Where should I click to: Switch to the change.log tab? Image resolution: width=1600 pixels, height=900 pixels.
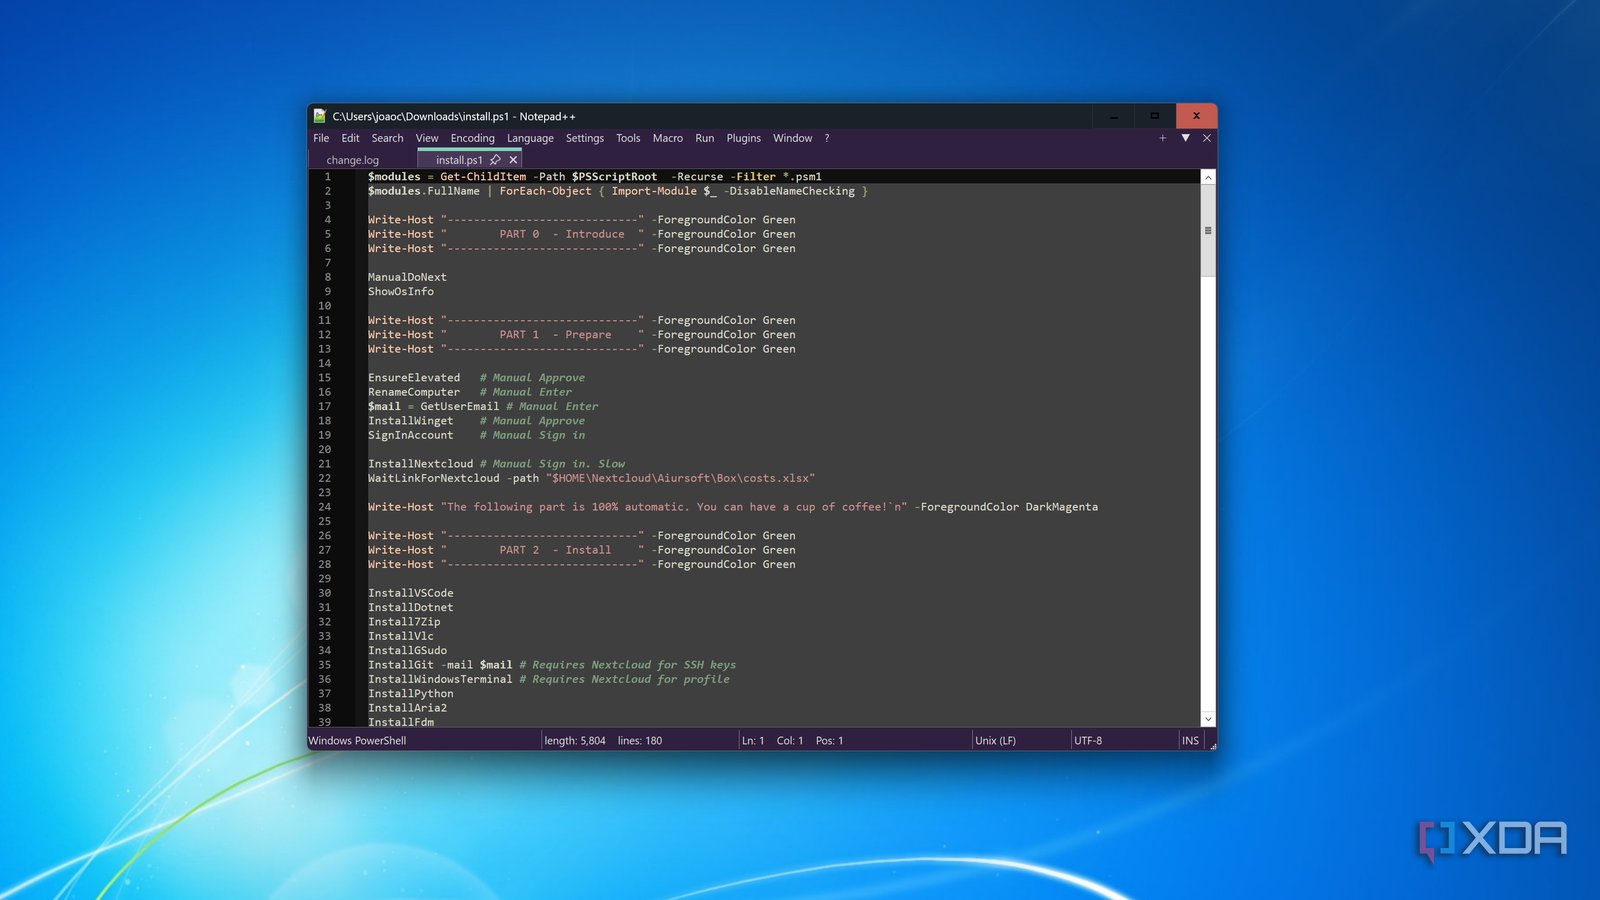(x=353, y=160)
